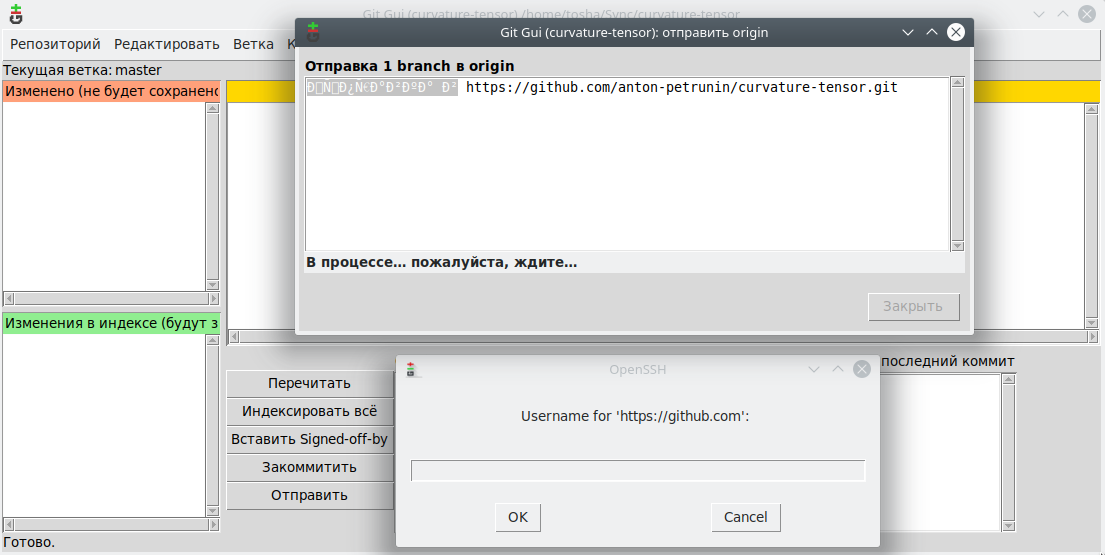Click the Закоммитить button
Image resolution: width=1105 pixels, height=555 pixels.
[309, 467]
